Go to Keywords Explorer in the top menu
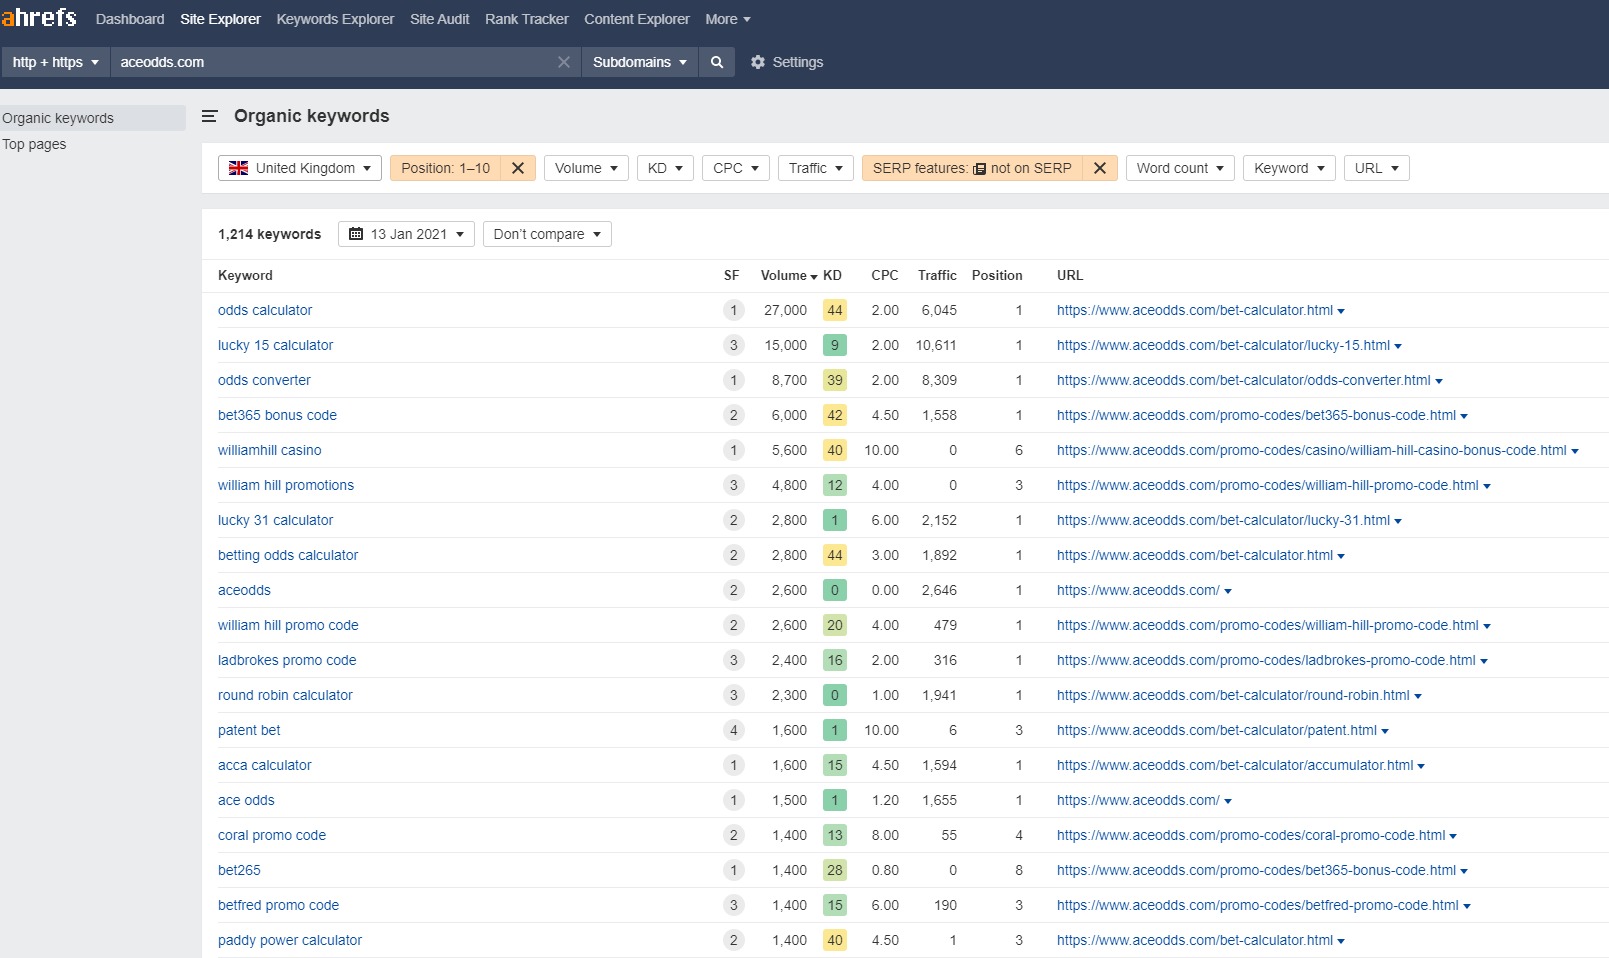This screenshot has height=958, width=1609. point(335,19)
